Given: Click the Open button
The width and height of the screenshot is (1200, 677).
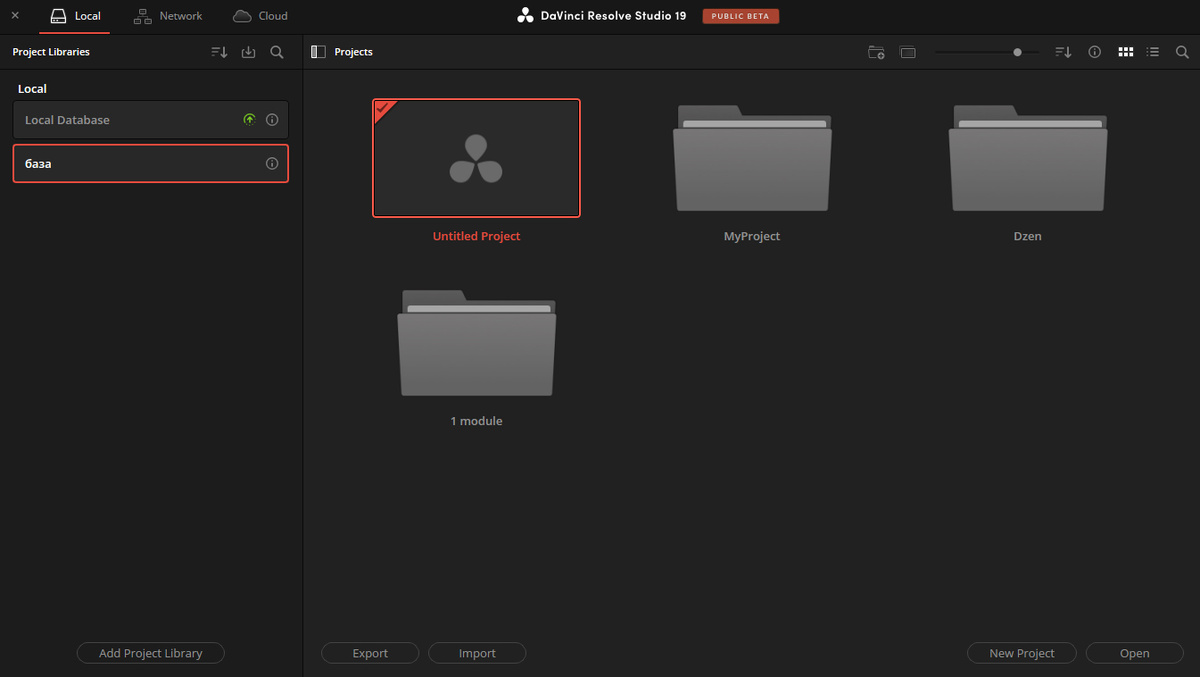Looking at the screenshot, I should [x=1134, y=653].
